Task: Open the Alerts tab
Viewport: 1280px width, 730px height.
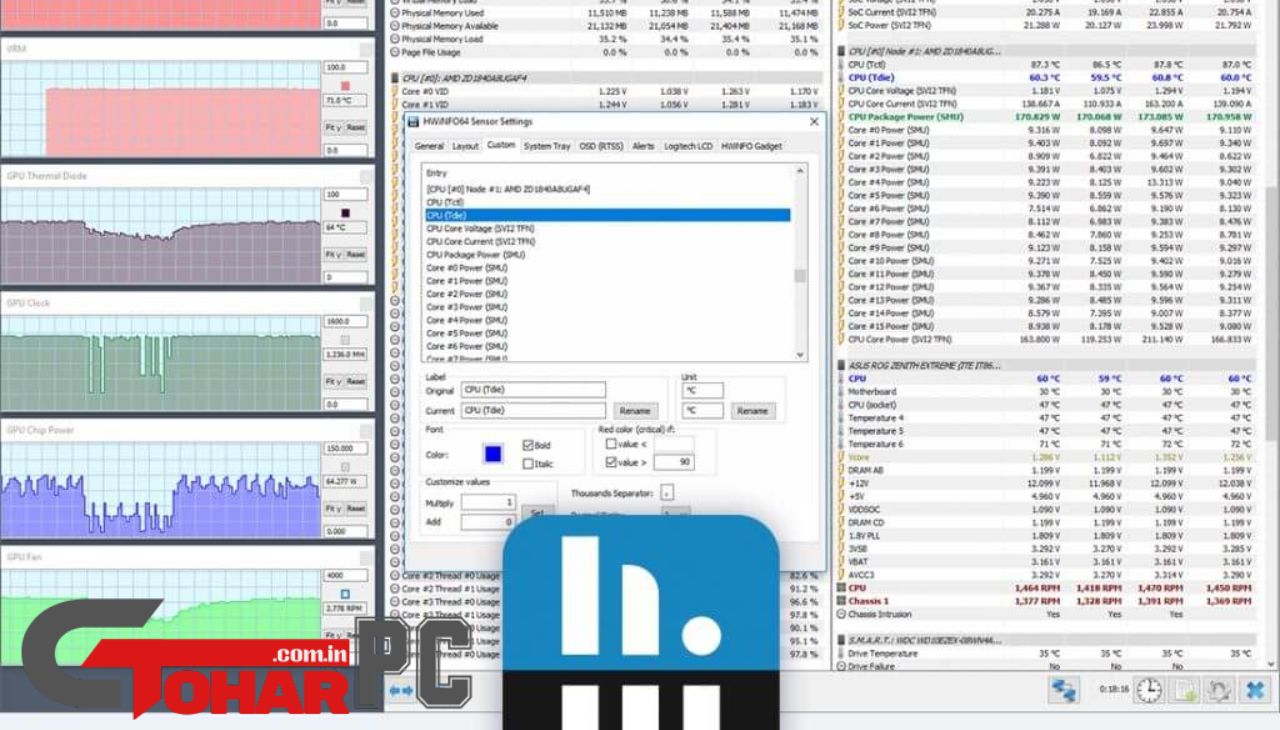Action: coord(643,146)
